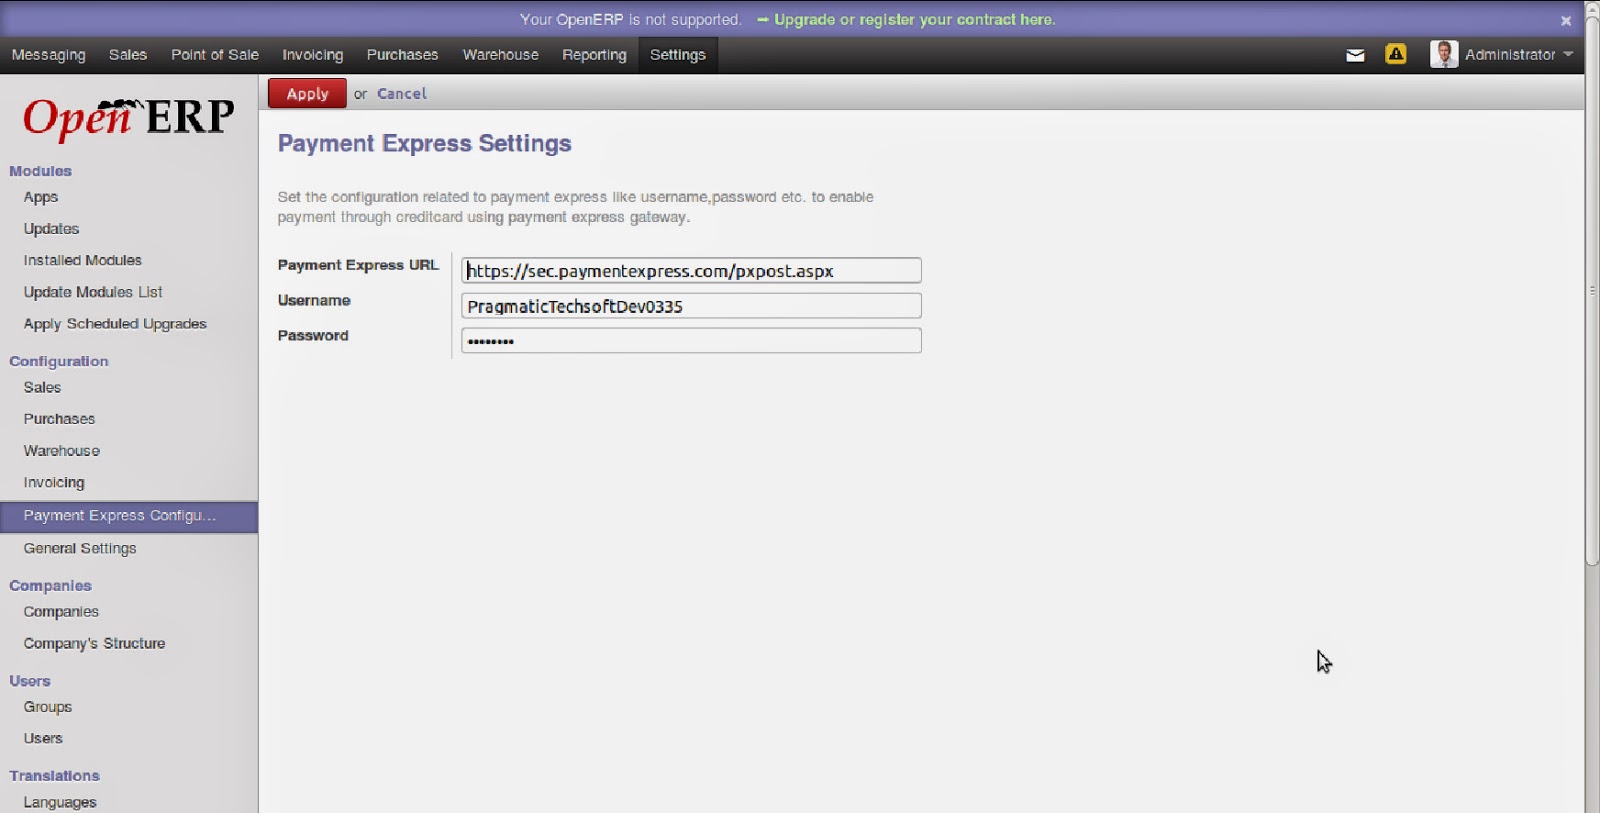Click the Payment Express Settings heading

point(425,144)
